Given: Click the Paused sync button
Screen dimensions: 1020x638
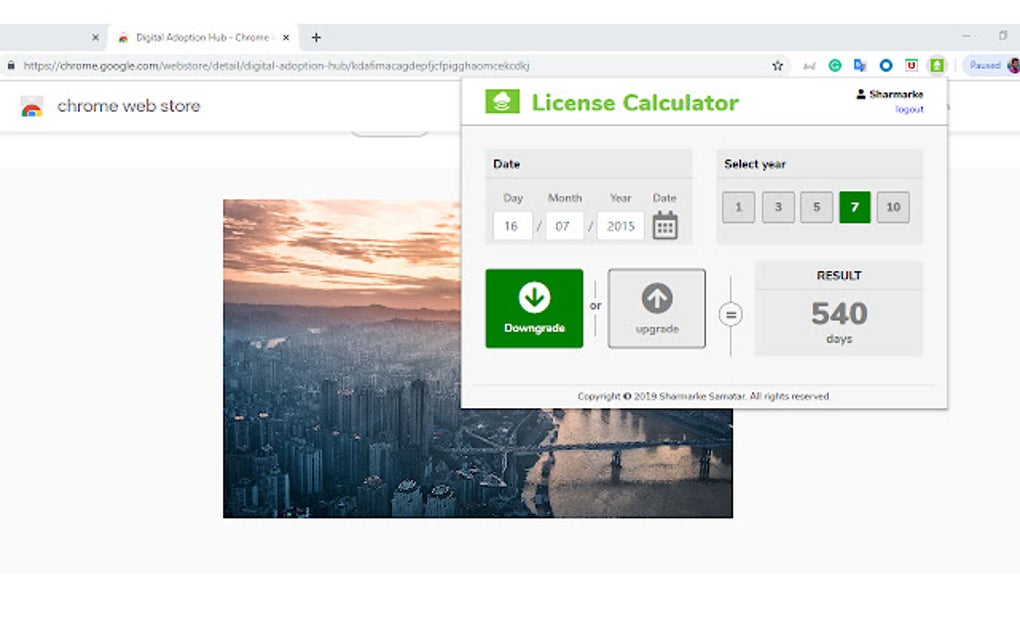Looking at the screenshot, I should point(986,64).
